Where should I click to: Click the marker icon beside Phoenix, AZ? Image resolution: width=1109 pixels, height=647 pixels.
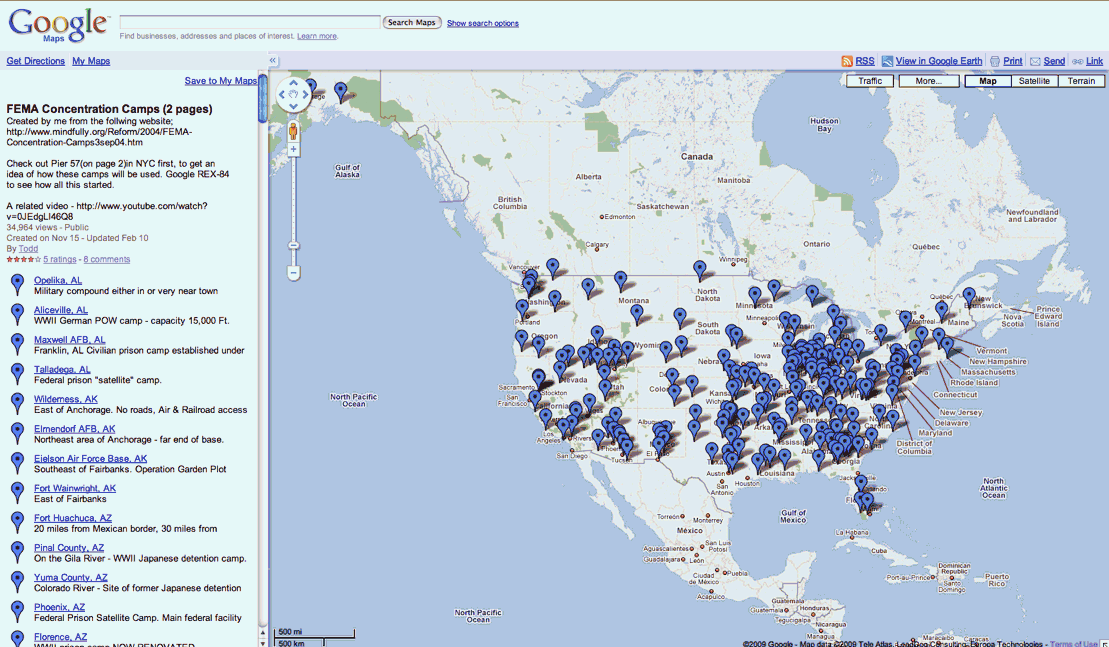tap(18, 611)
